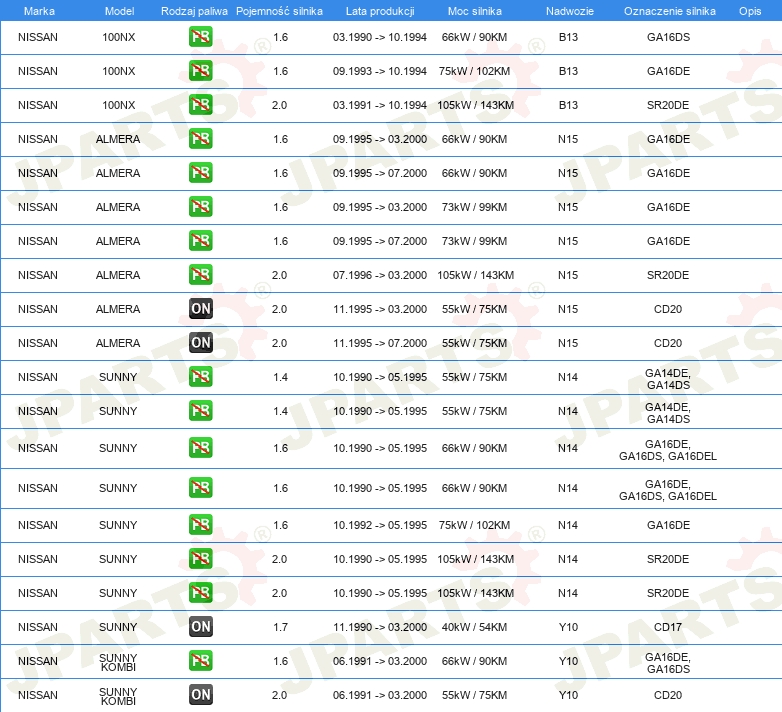Click 55kW / 75KM in Sunny Kombi diesel row
The image size is (782, 712).
474,695
